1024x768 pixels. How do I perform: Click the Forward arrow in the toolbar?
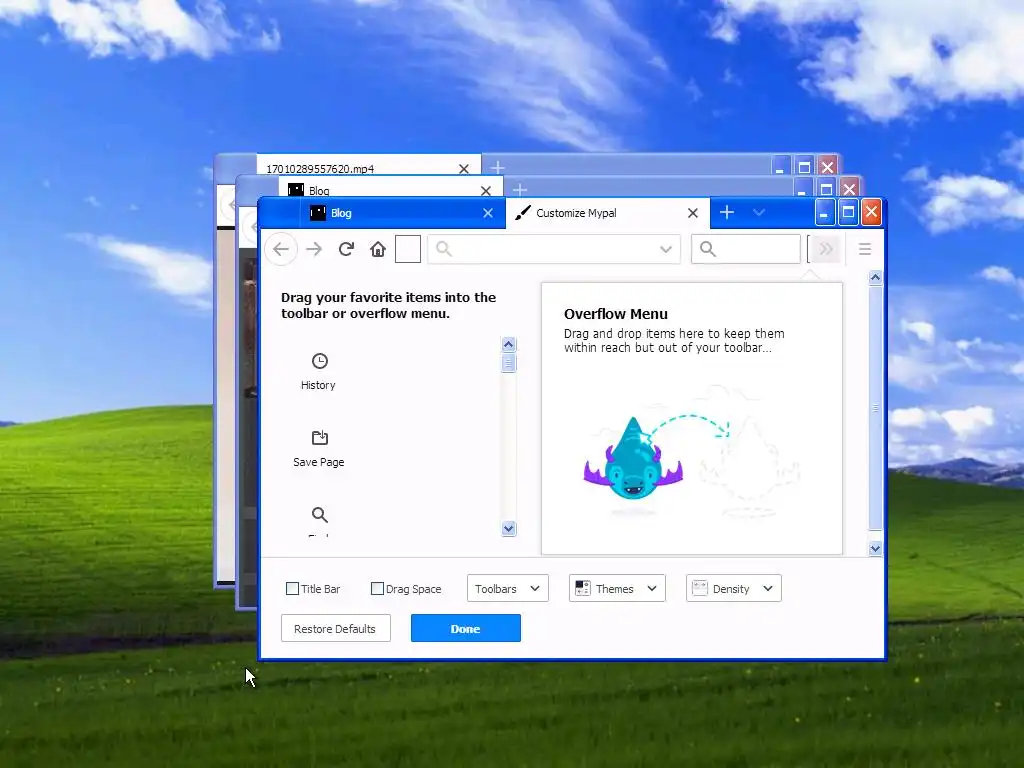[314, 249]
